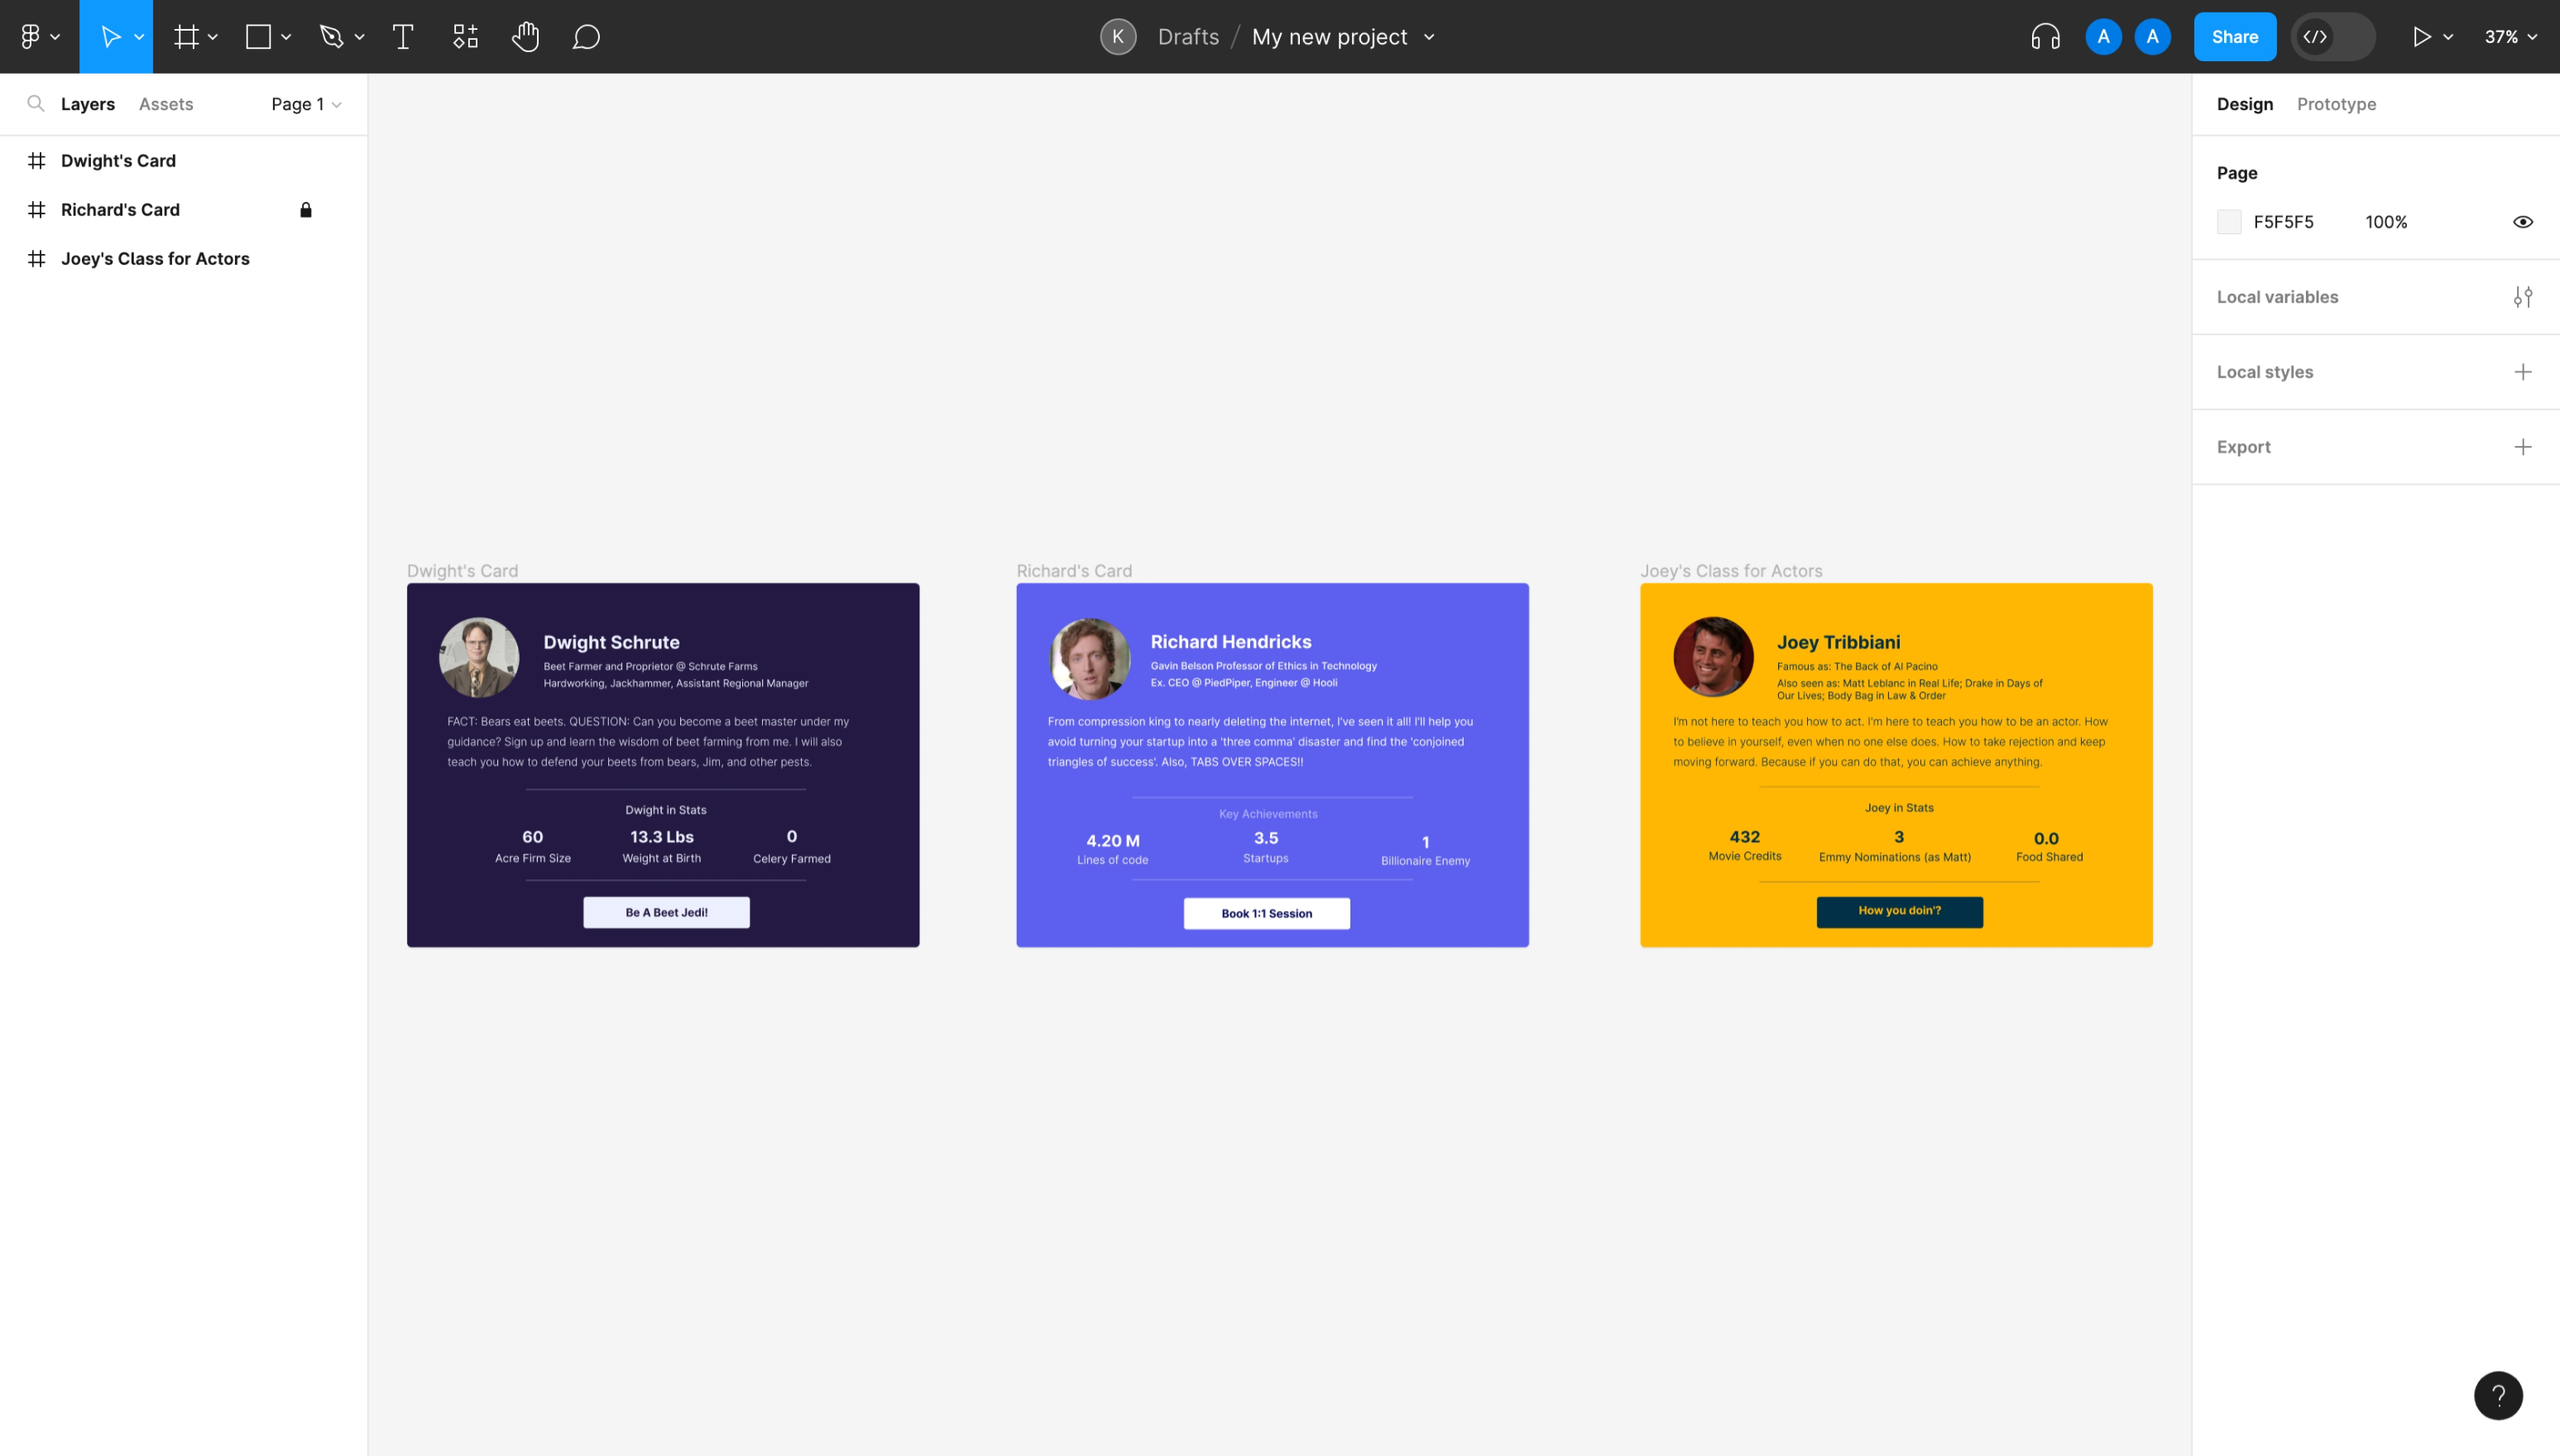Open the Drafts breadcrumb link
Viewport: 2560px width, 1456px height.
click(x=1188, y=37)
